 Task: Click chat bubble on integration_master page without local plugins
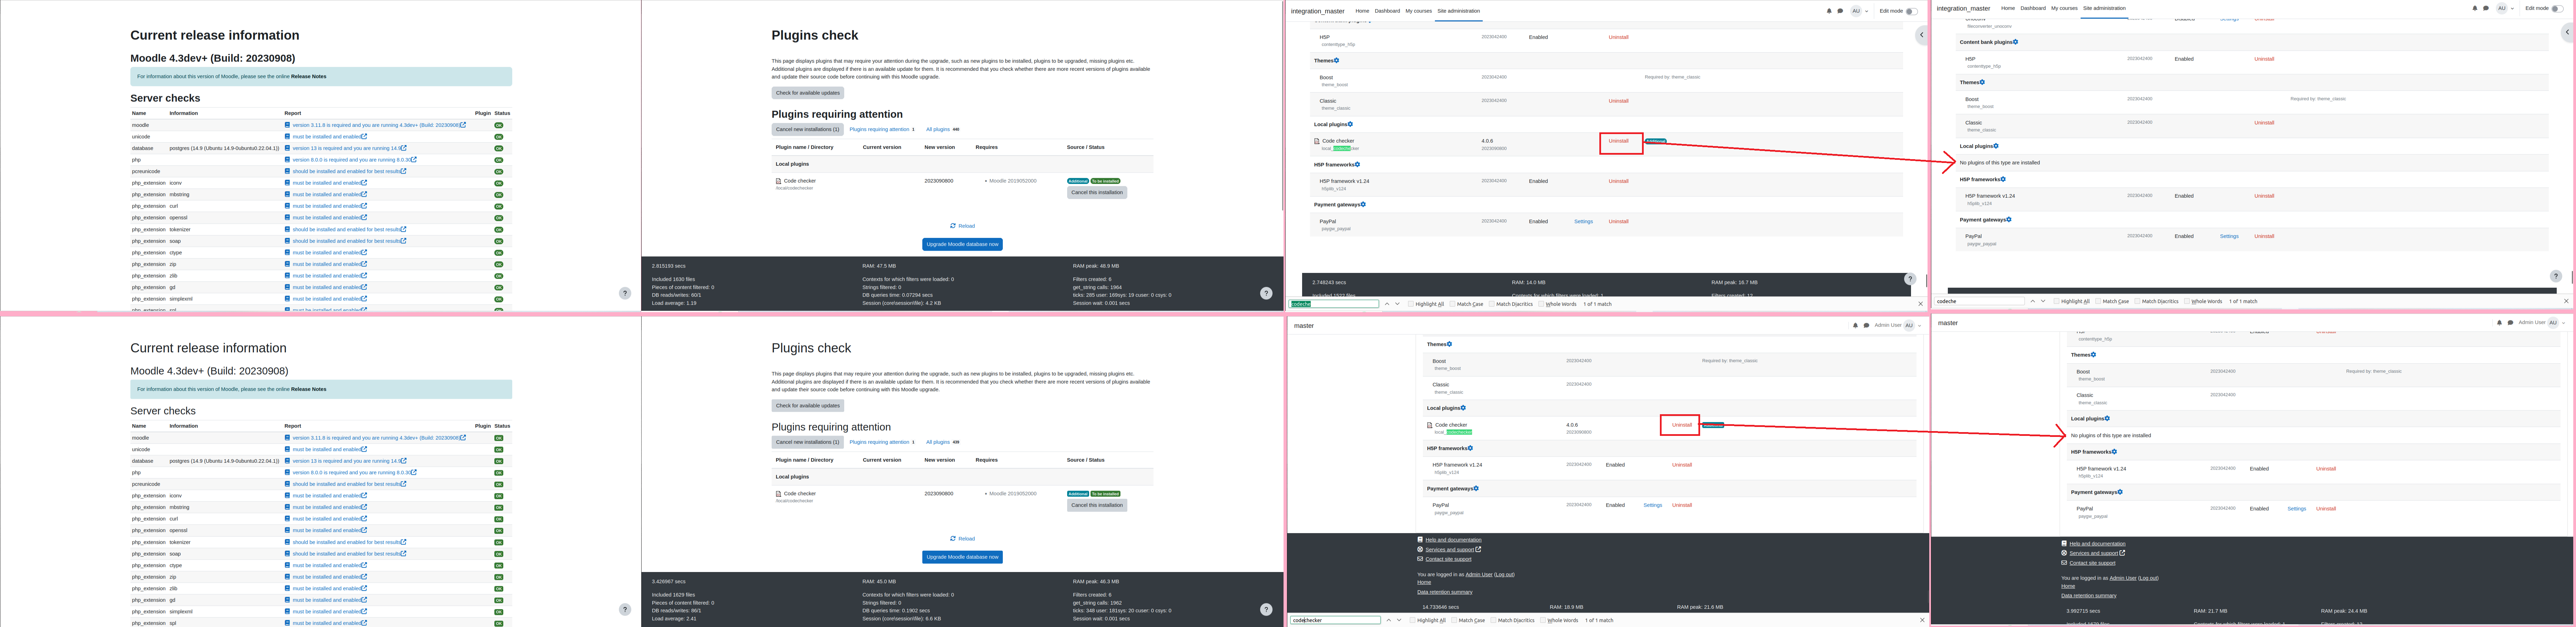(x=2486, y=8)
